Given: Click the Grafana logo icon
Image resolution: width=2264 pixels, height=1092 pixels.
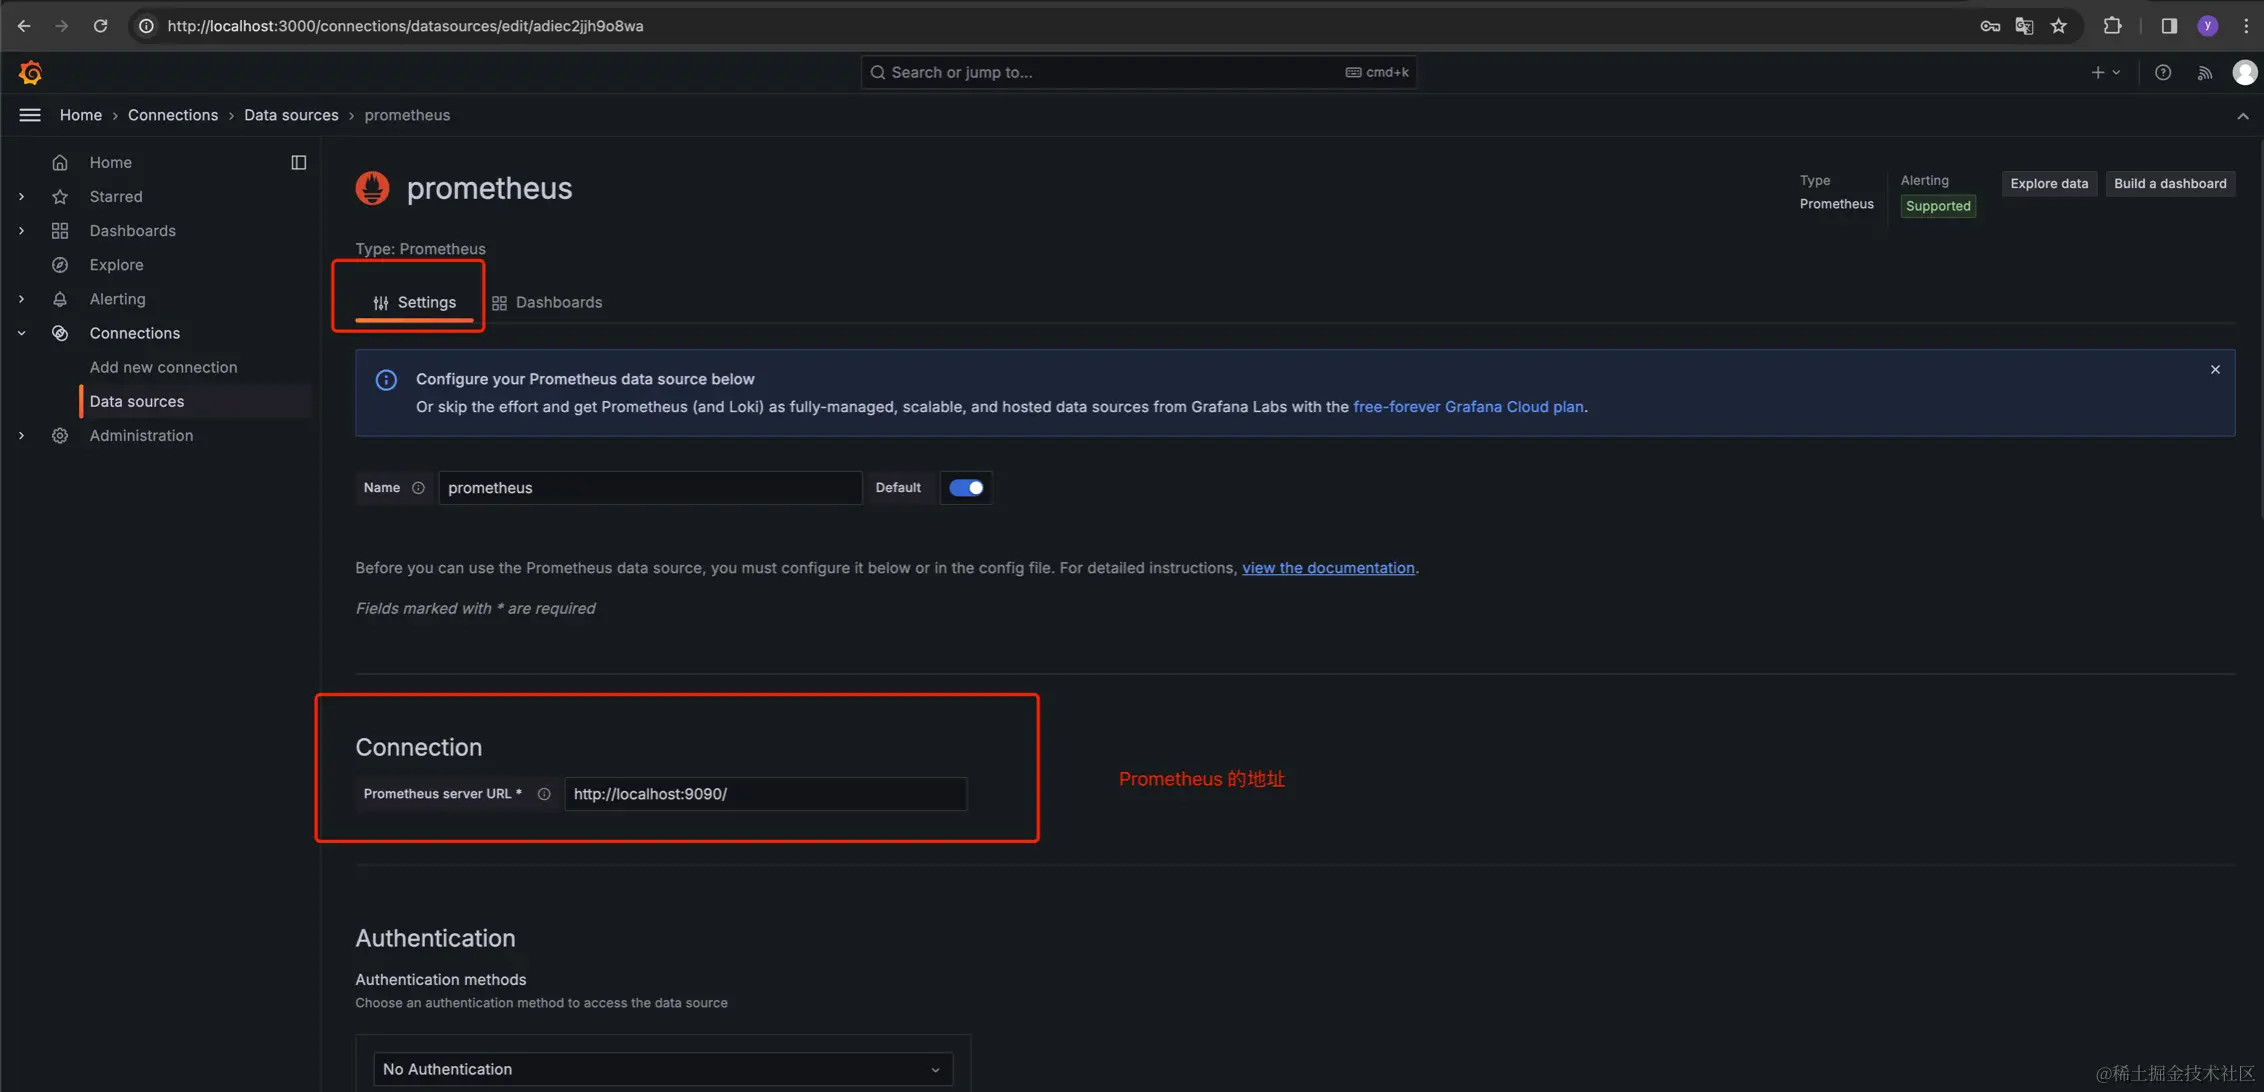Looking at the screenshot, I should point(30,73).
